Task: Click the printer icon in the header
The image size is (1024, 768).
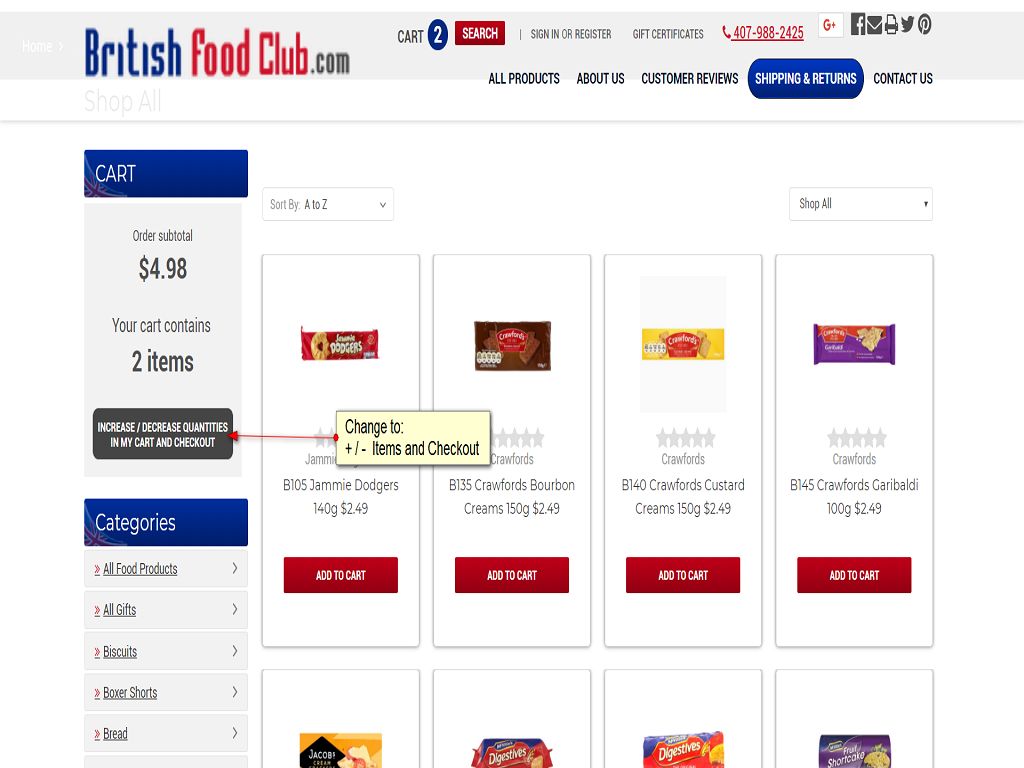Action: (891, 25)
